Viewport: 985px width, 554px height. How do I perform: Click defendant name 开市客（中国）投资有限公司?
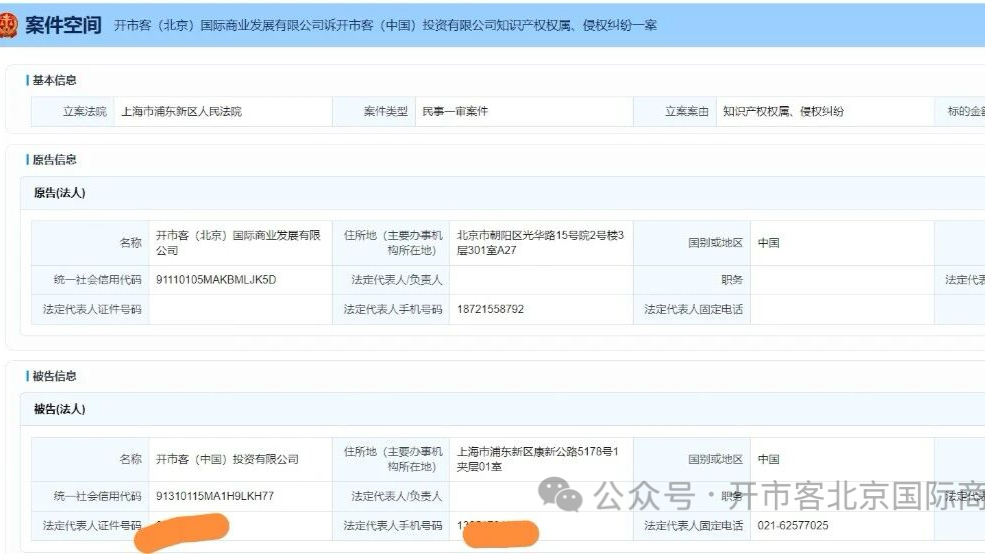point(228,459)
